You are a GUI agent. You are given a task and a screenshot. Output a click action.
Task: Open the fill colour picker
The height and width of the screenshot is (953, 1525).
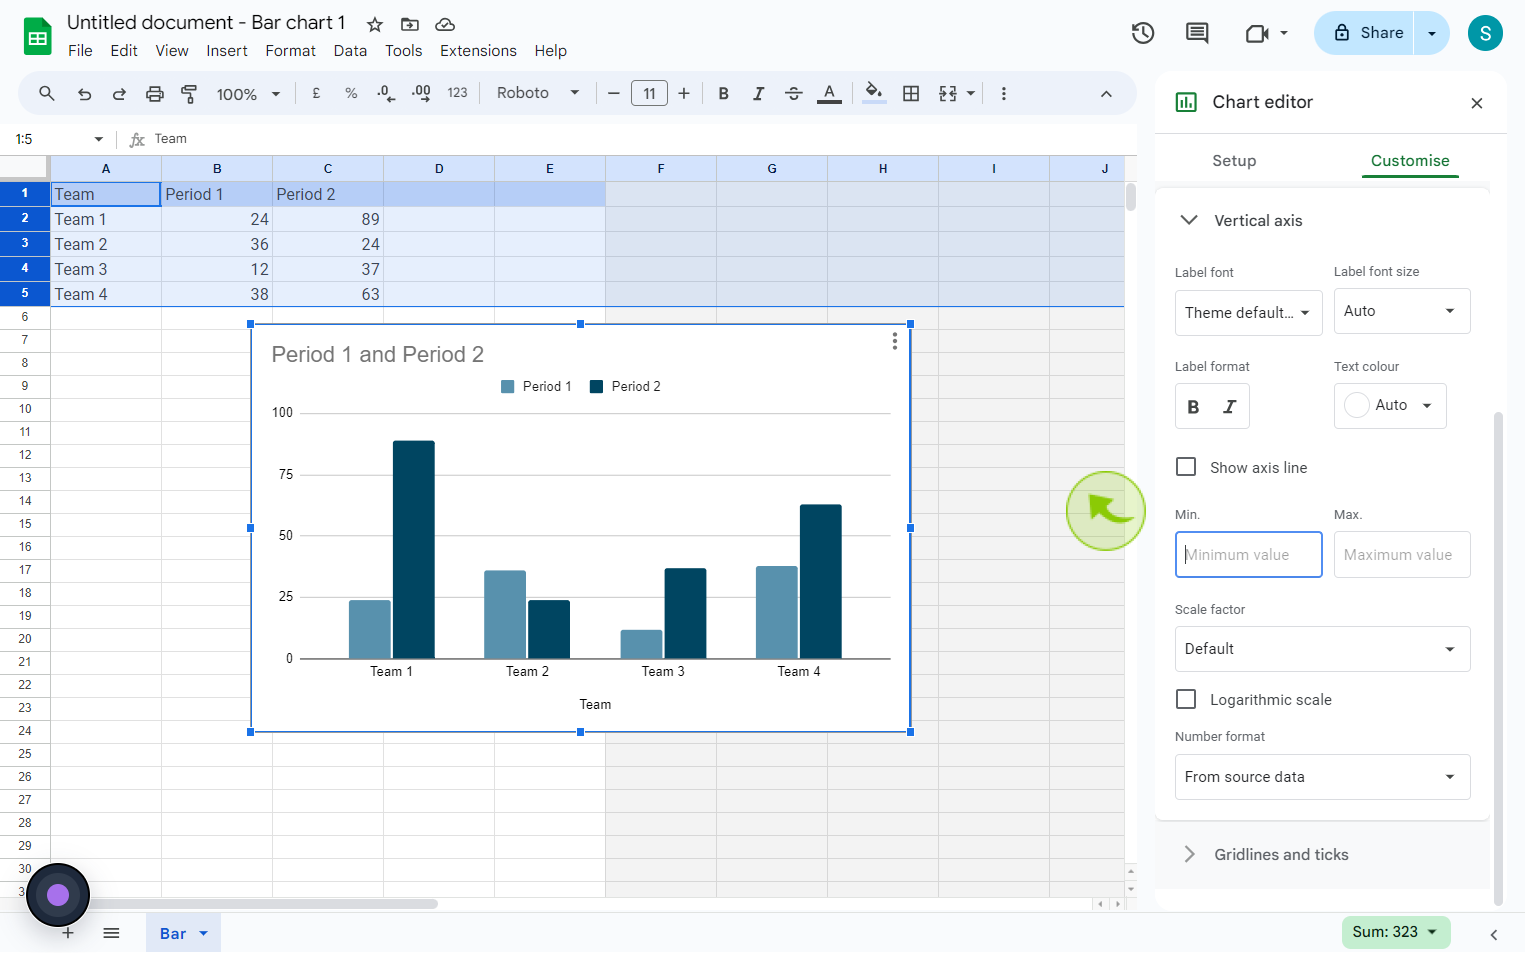point(874,93)
